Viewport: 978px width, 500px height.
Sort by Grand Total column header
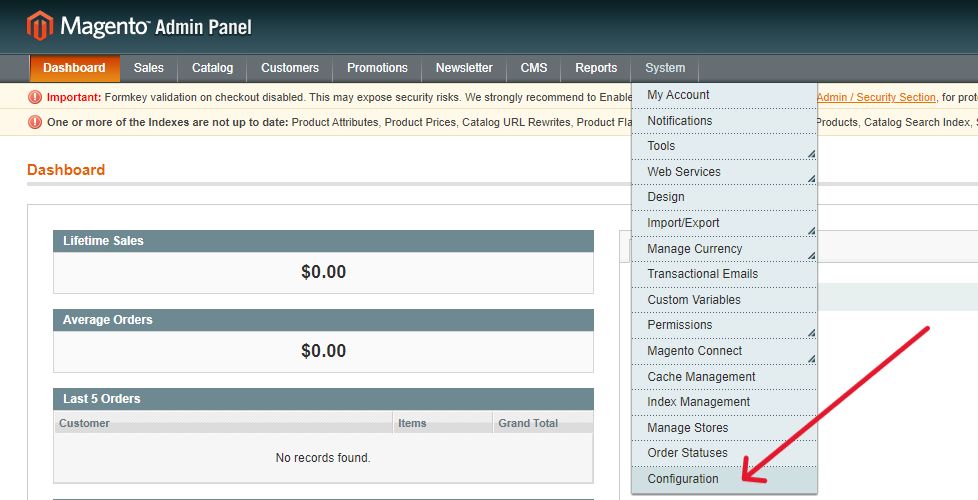[528, 423]
